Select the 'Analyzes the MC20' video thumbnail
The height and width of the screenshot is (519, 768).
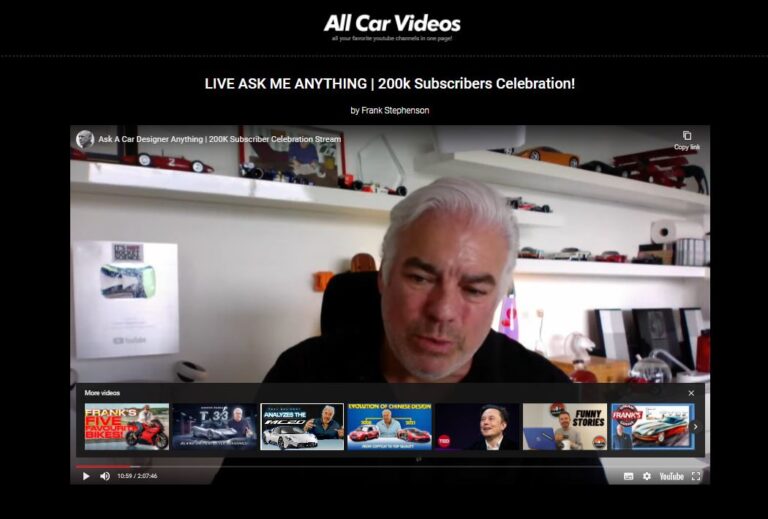(x=302, y=427)
